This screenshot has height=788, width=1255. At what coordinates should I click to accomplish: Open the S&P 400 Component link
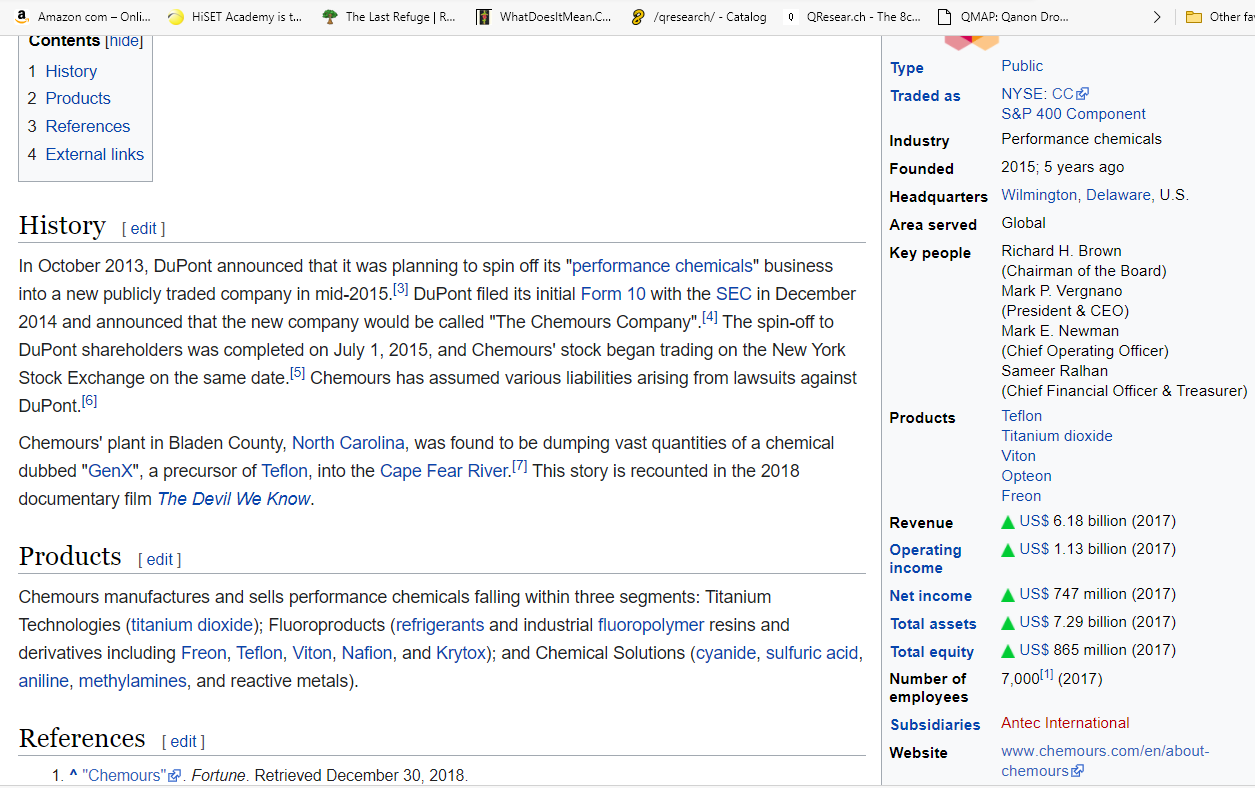pyautogui.click(x=1074, y=114)
